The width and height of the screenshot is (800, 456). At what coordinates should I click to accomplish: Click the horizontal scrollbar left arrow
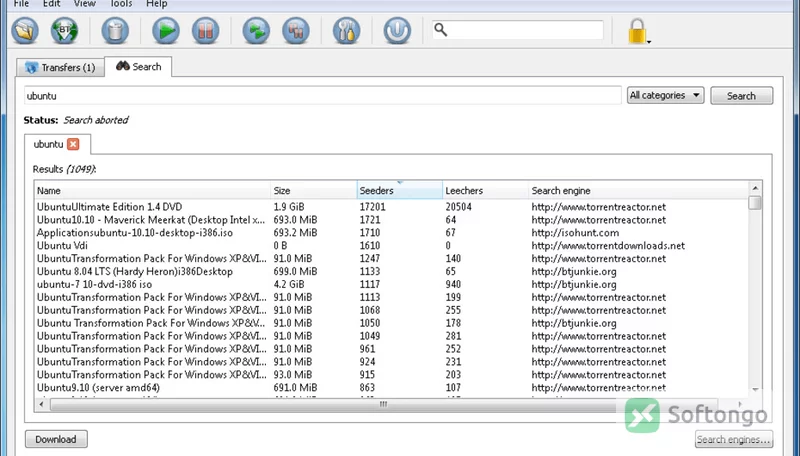point(41,405)
